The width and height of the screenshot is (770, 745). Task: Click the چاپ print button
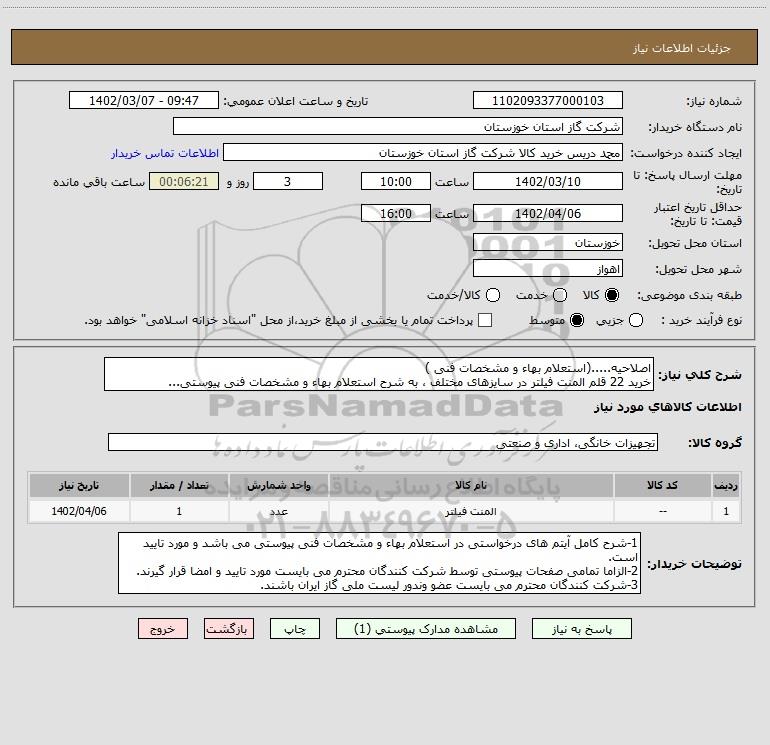295,629
